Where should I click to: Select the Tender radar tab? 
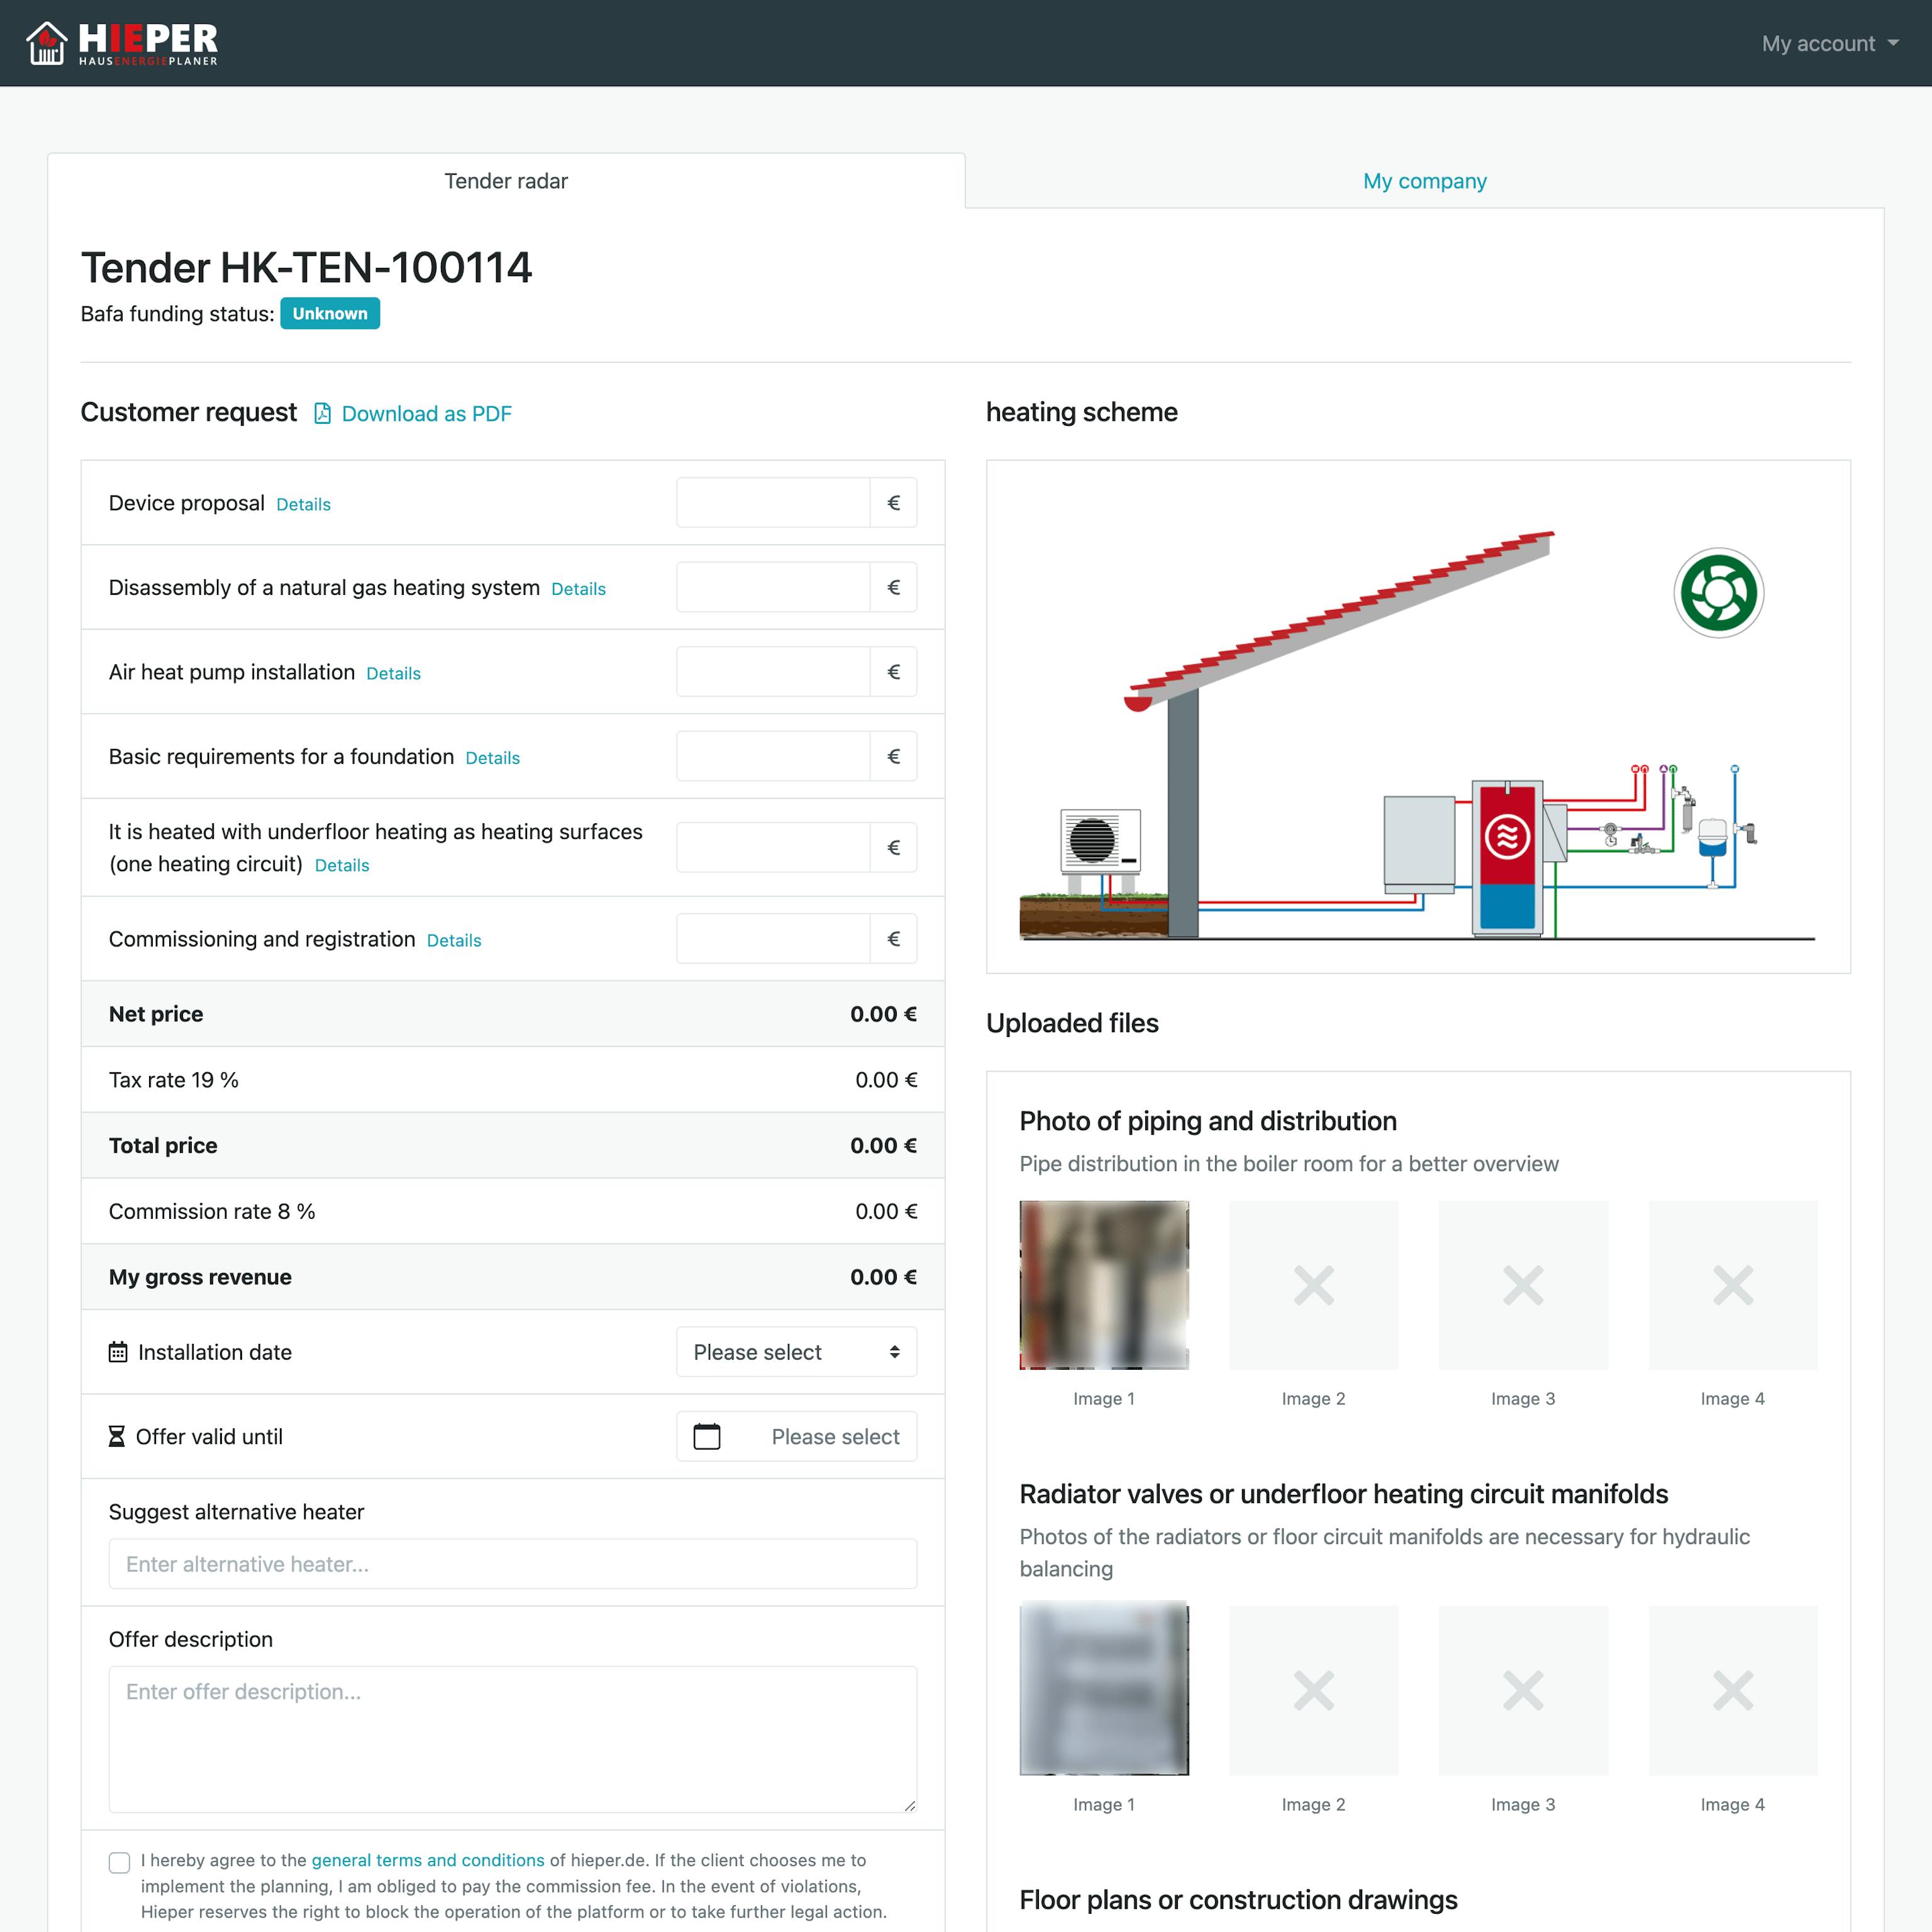tap(506, 181)
